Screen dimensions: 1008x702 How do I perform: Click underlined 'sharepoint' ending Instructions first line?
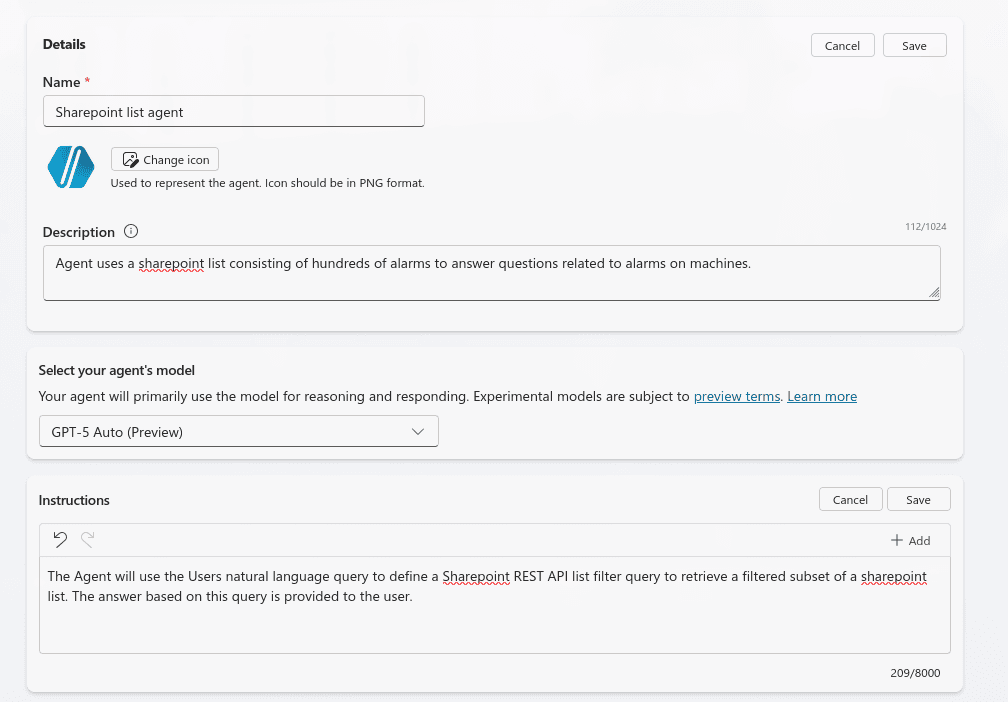[893, 577]
